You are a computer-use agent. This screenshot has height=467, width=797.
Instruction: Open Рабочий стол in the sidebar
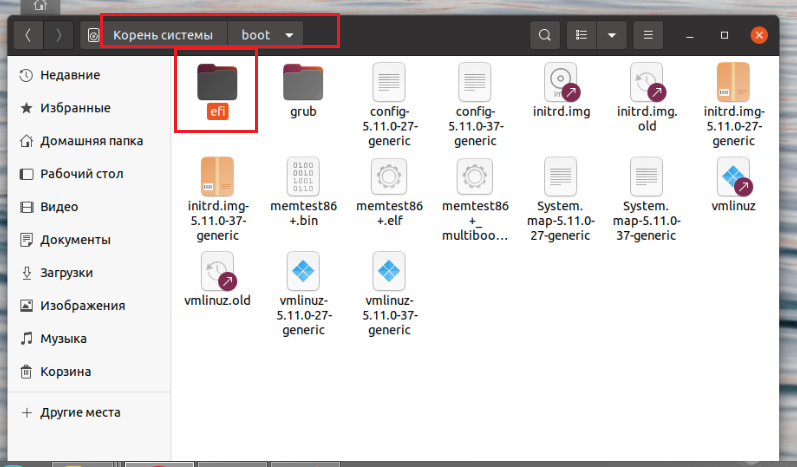coord(89,174)
